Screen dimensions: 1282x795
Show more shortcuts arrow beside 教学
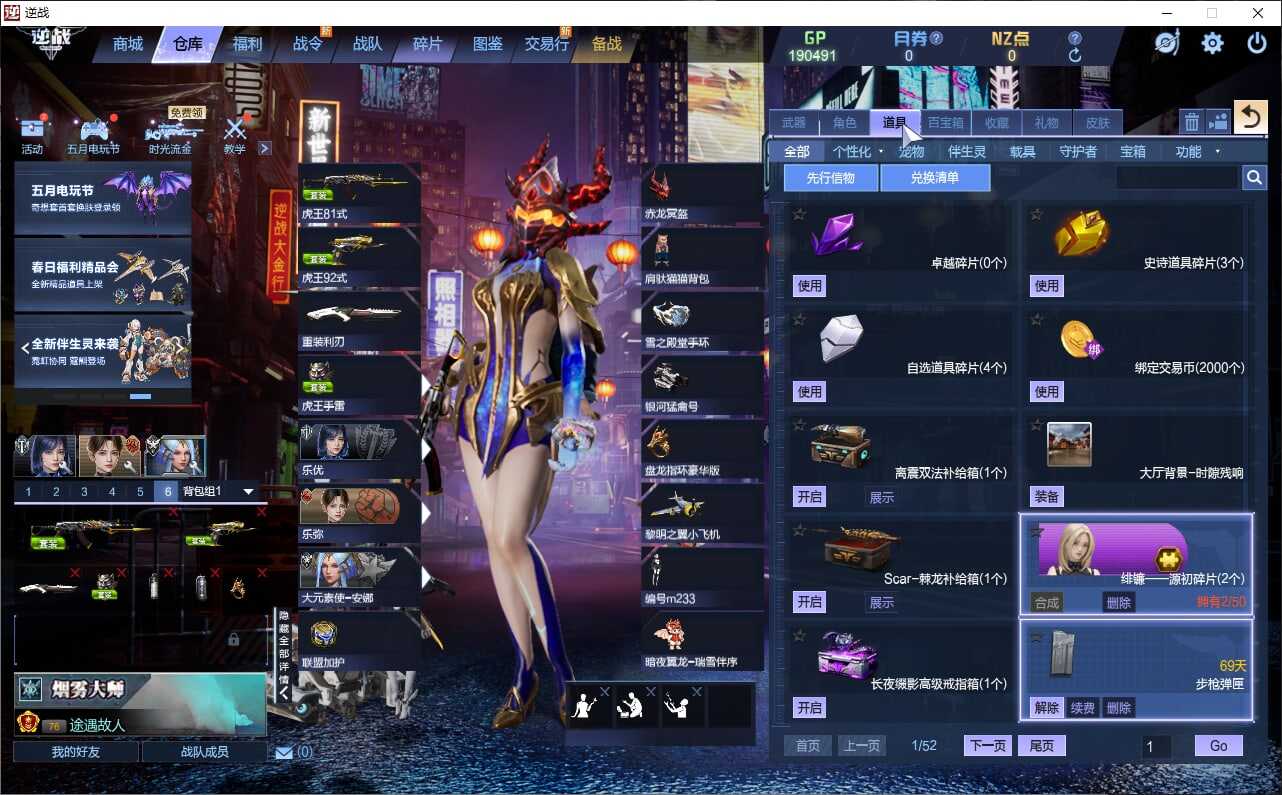point(264,148)
